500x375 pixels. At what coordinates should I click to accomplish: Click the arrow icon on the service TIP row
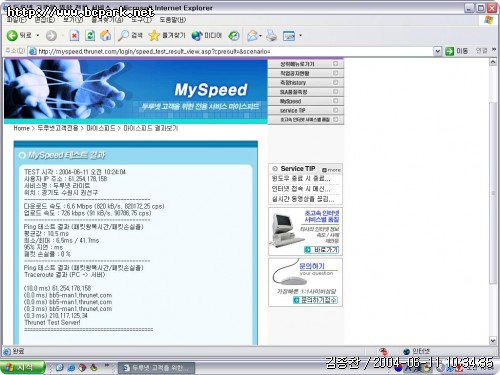click(335, 110)
